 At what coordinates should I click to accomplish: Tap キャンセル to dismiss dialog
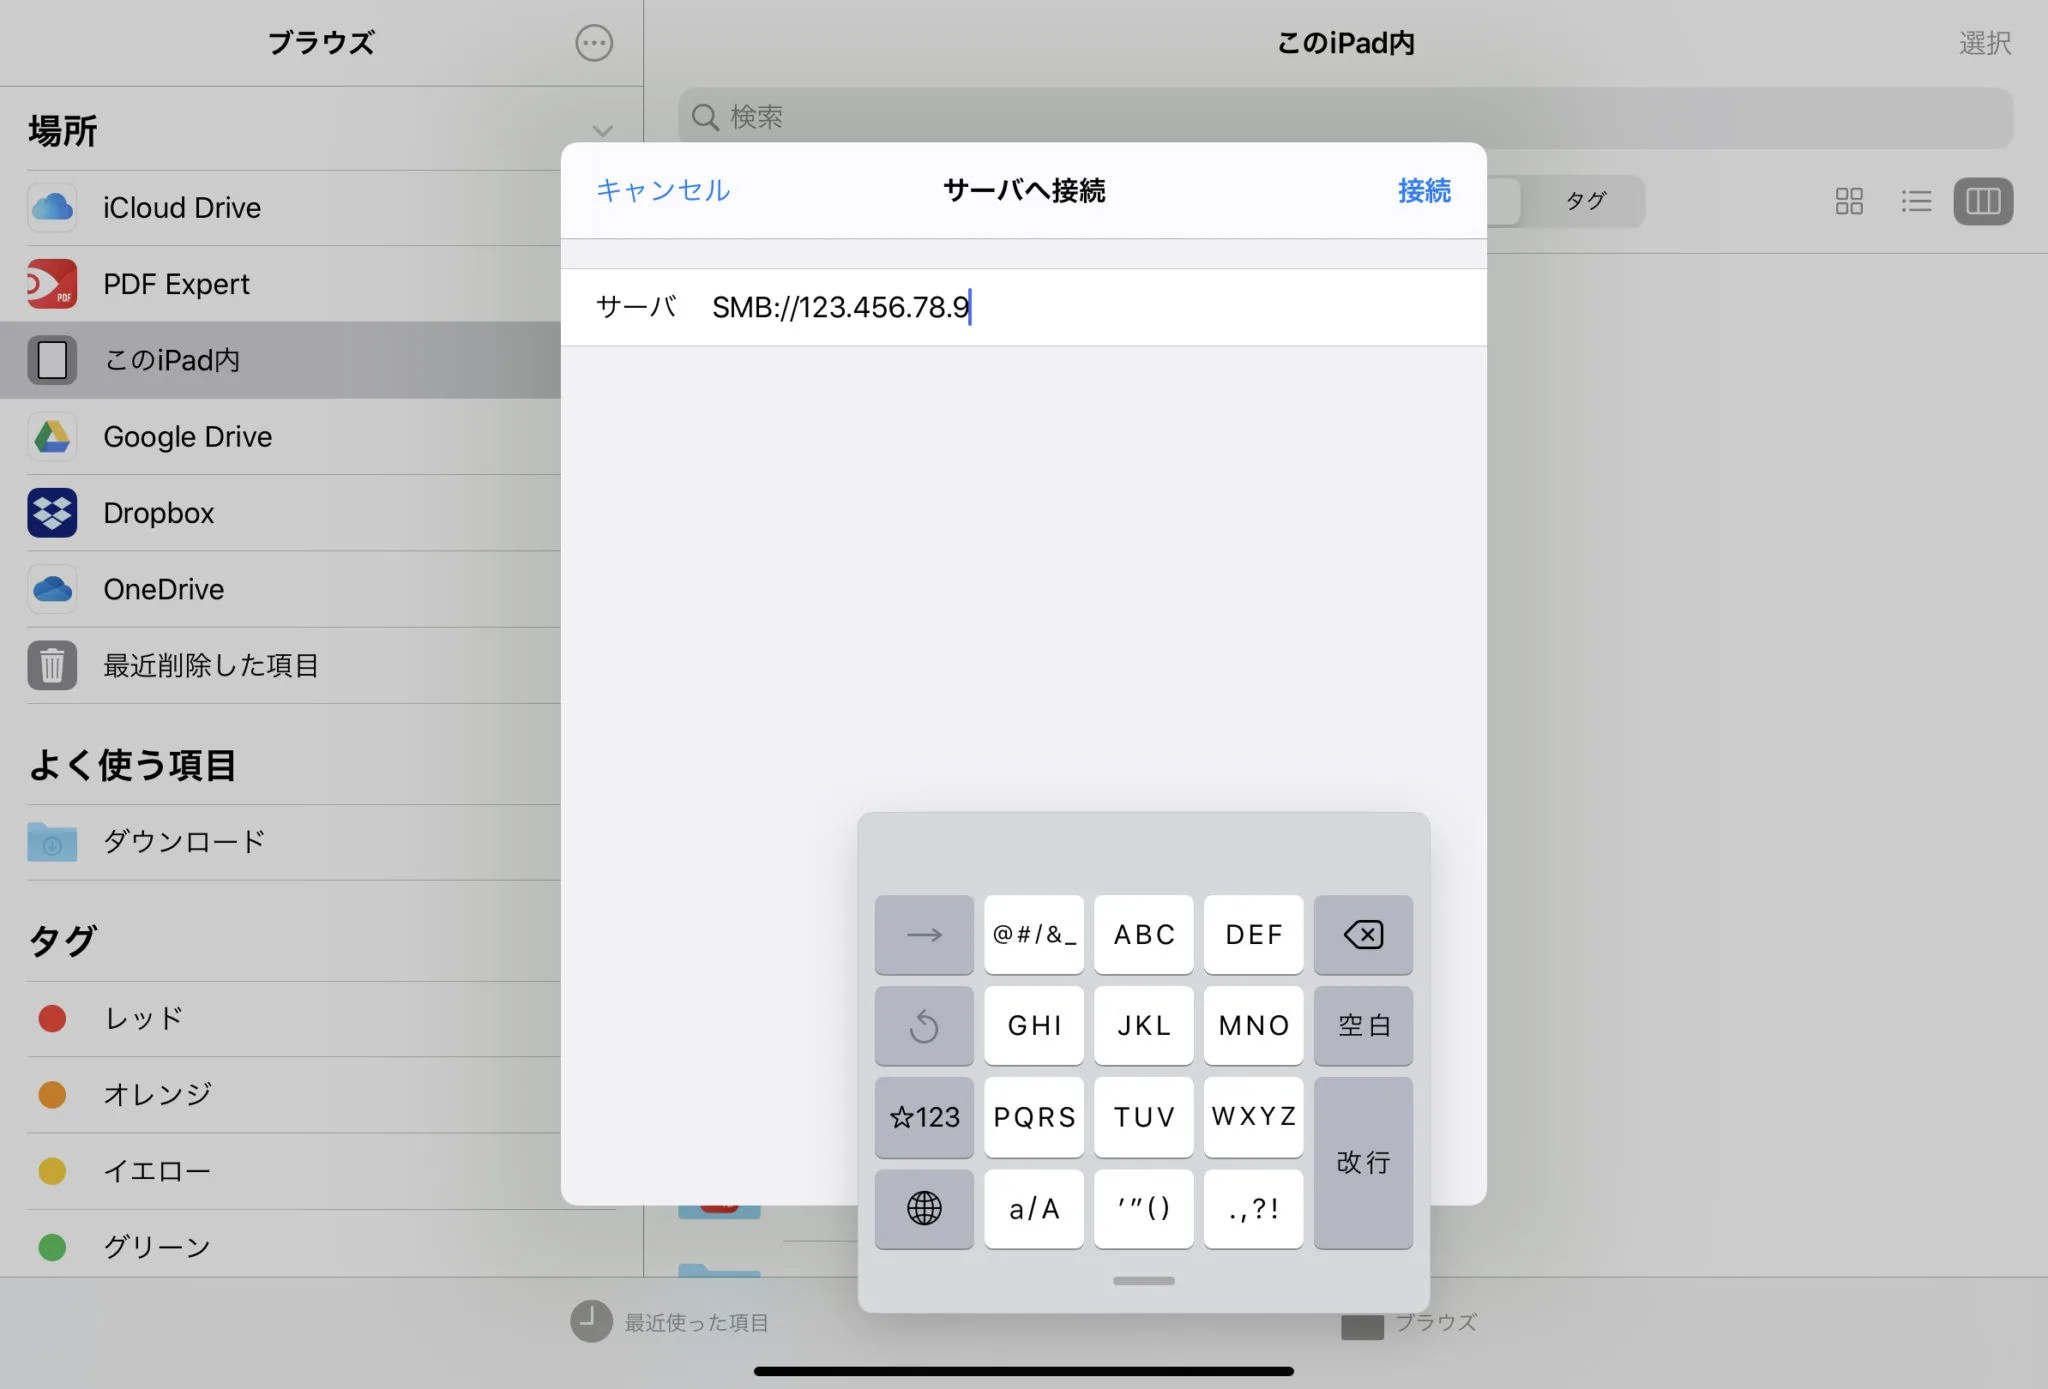pos(663,190)
